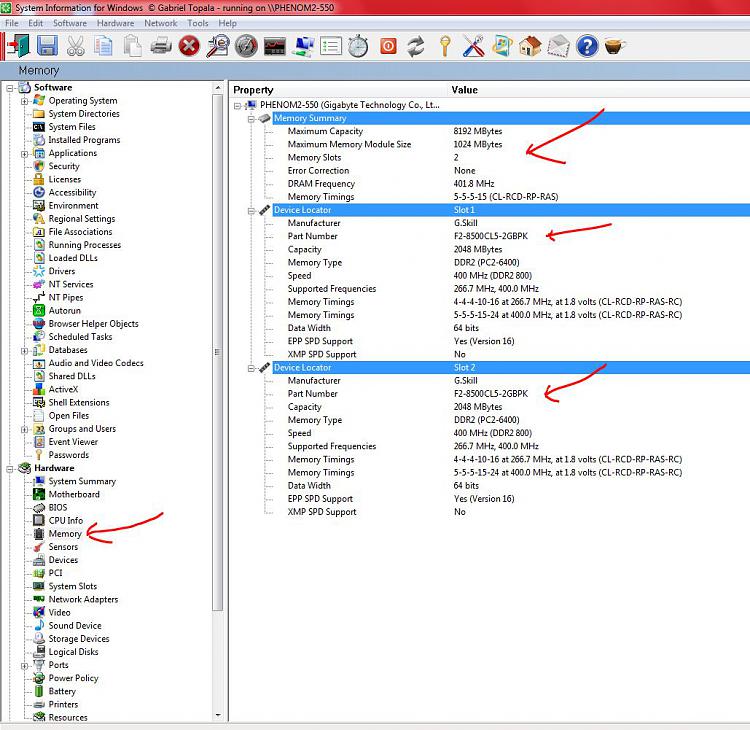Click the Copy documents toolbar icon
The width and height of the screenshot is (750, 730).
[103, 46]
